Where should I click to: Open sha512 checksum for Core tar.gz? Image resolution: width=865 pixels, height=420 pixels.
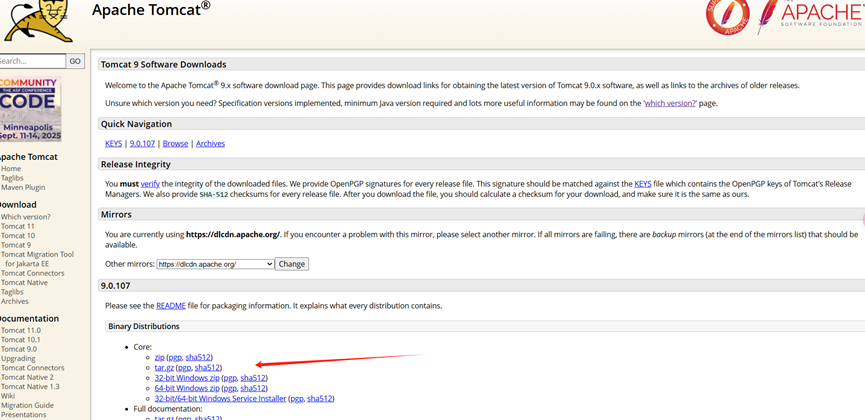207,368
